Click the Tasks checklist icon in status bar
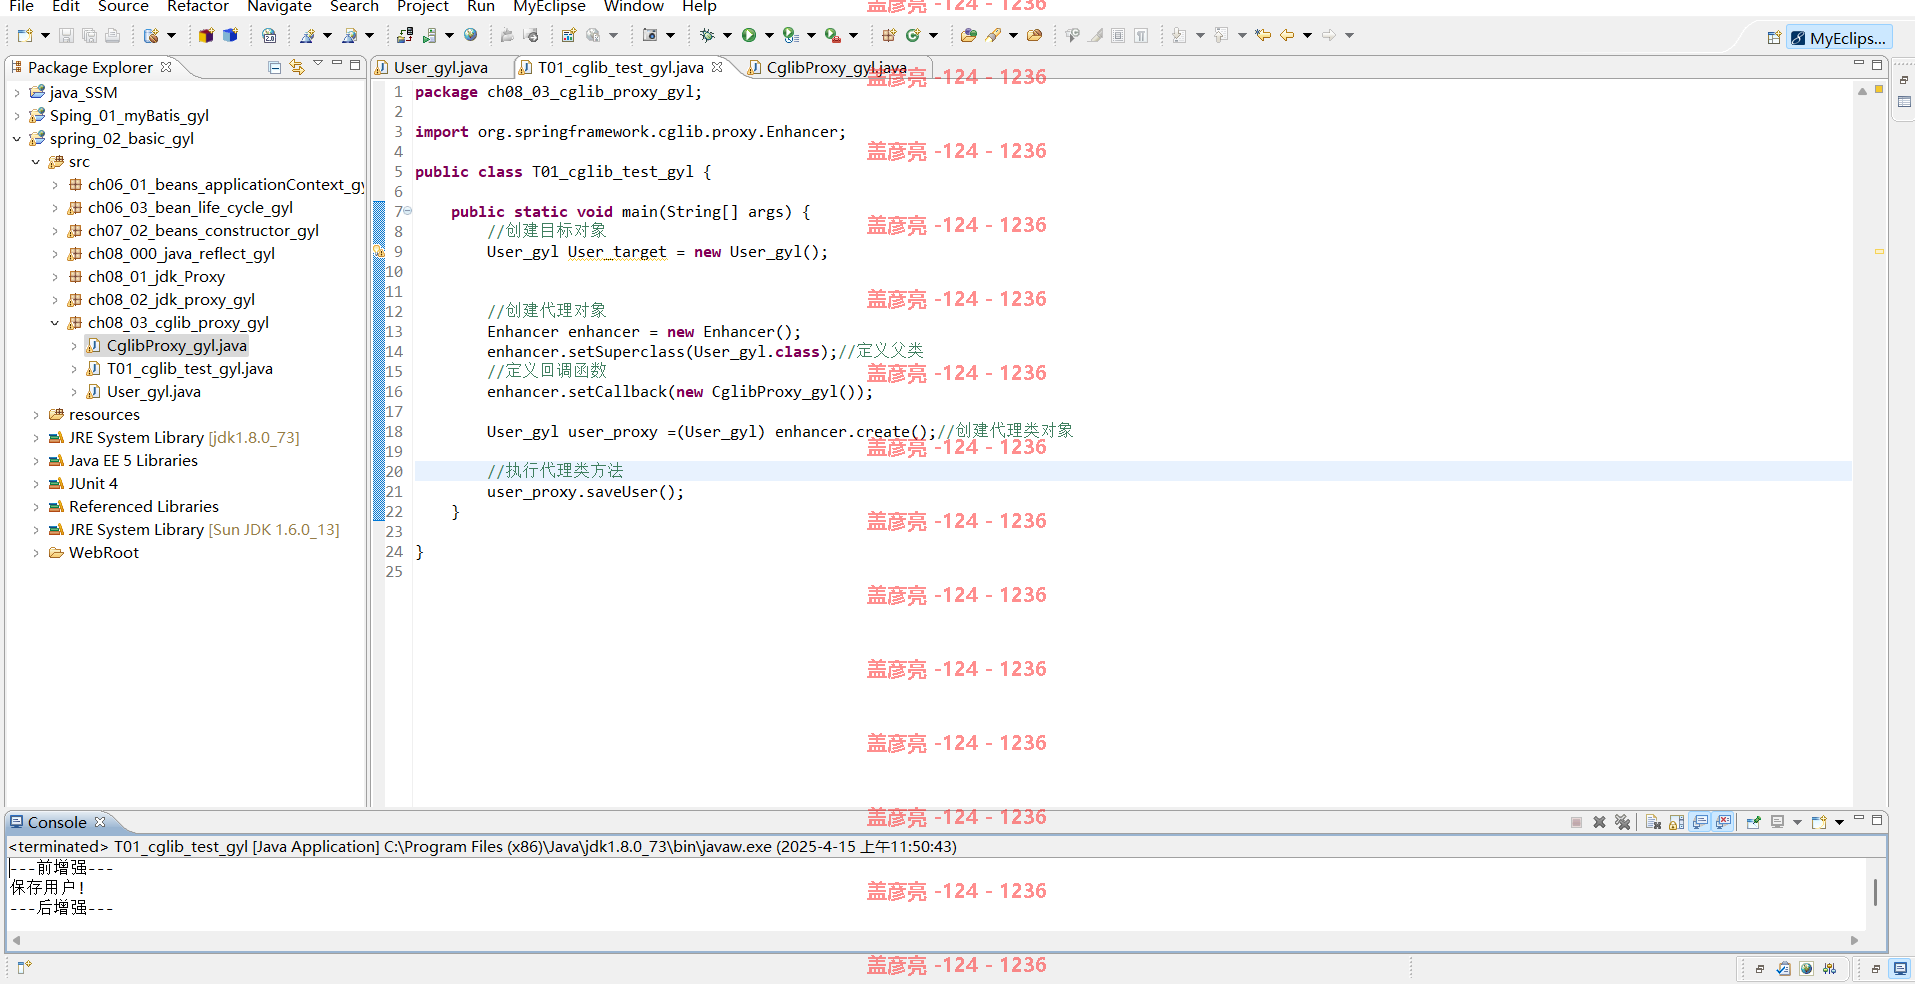 tap(1784, 968)
